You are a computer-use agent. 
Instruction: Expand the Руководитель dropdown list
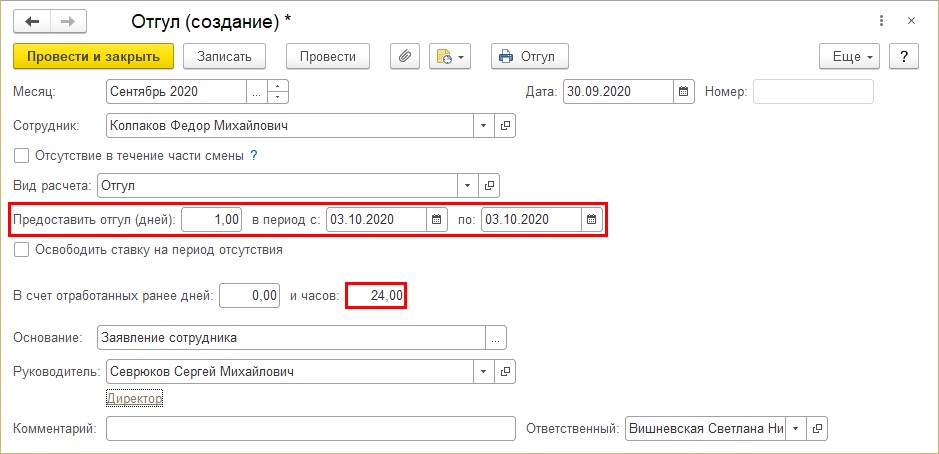pos(483,371)
